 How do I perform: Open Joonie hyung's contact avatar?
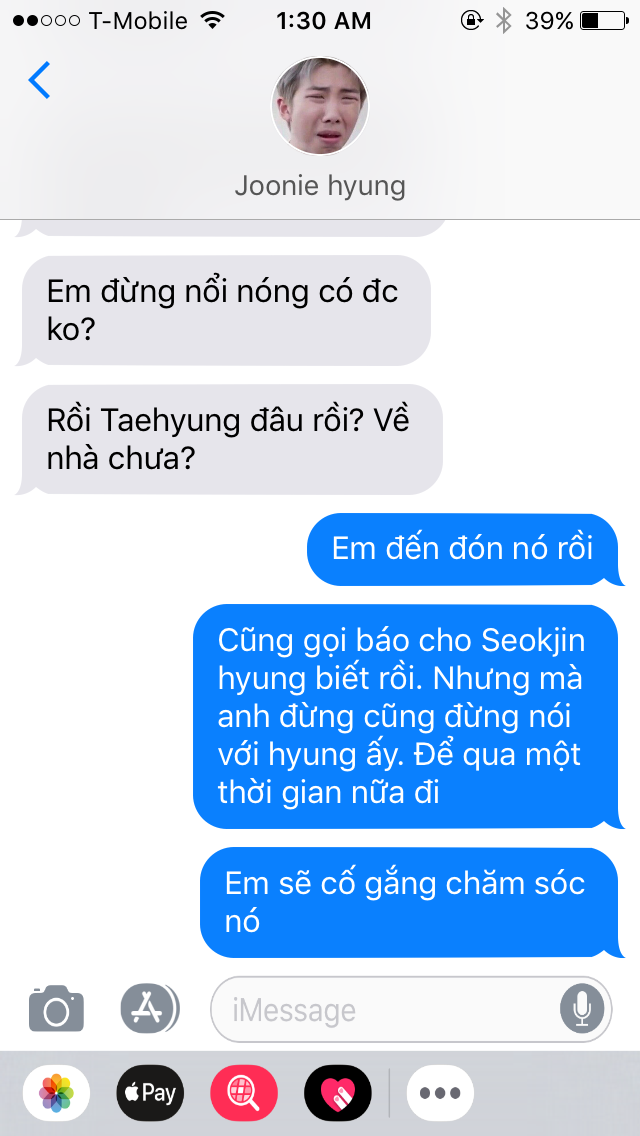pos(320,106)
